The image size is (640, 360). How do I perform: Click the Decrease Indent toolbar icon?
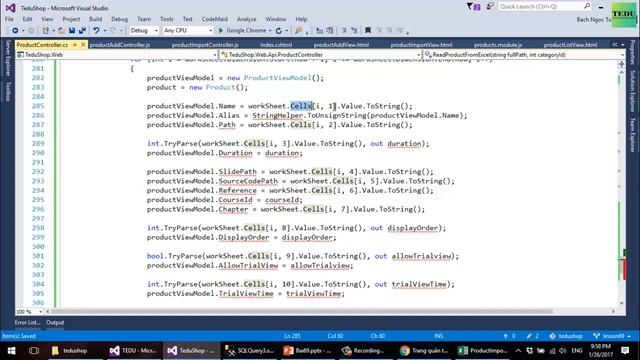pyautogui.click(x=320, y=31)
